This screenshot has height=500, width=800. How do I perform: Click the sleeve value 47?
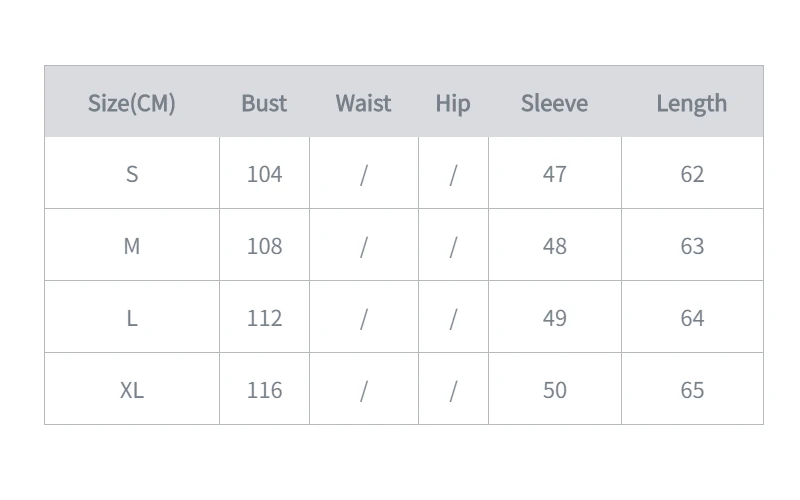coord(555,174)
